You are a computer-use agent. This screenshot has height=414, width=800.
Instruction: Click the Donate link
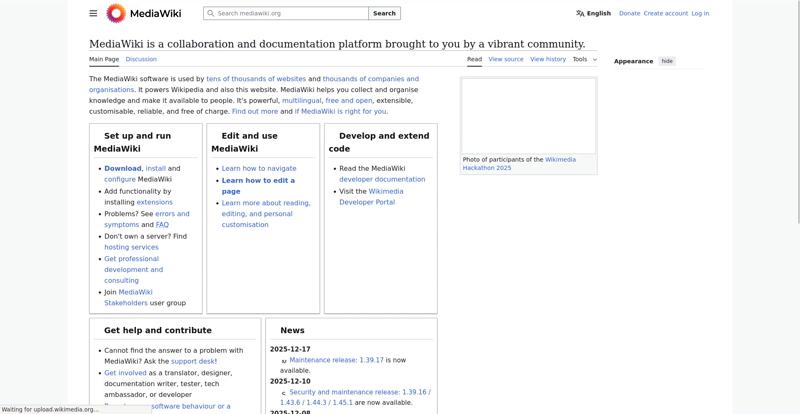click(629, 13)
